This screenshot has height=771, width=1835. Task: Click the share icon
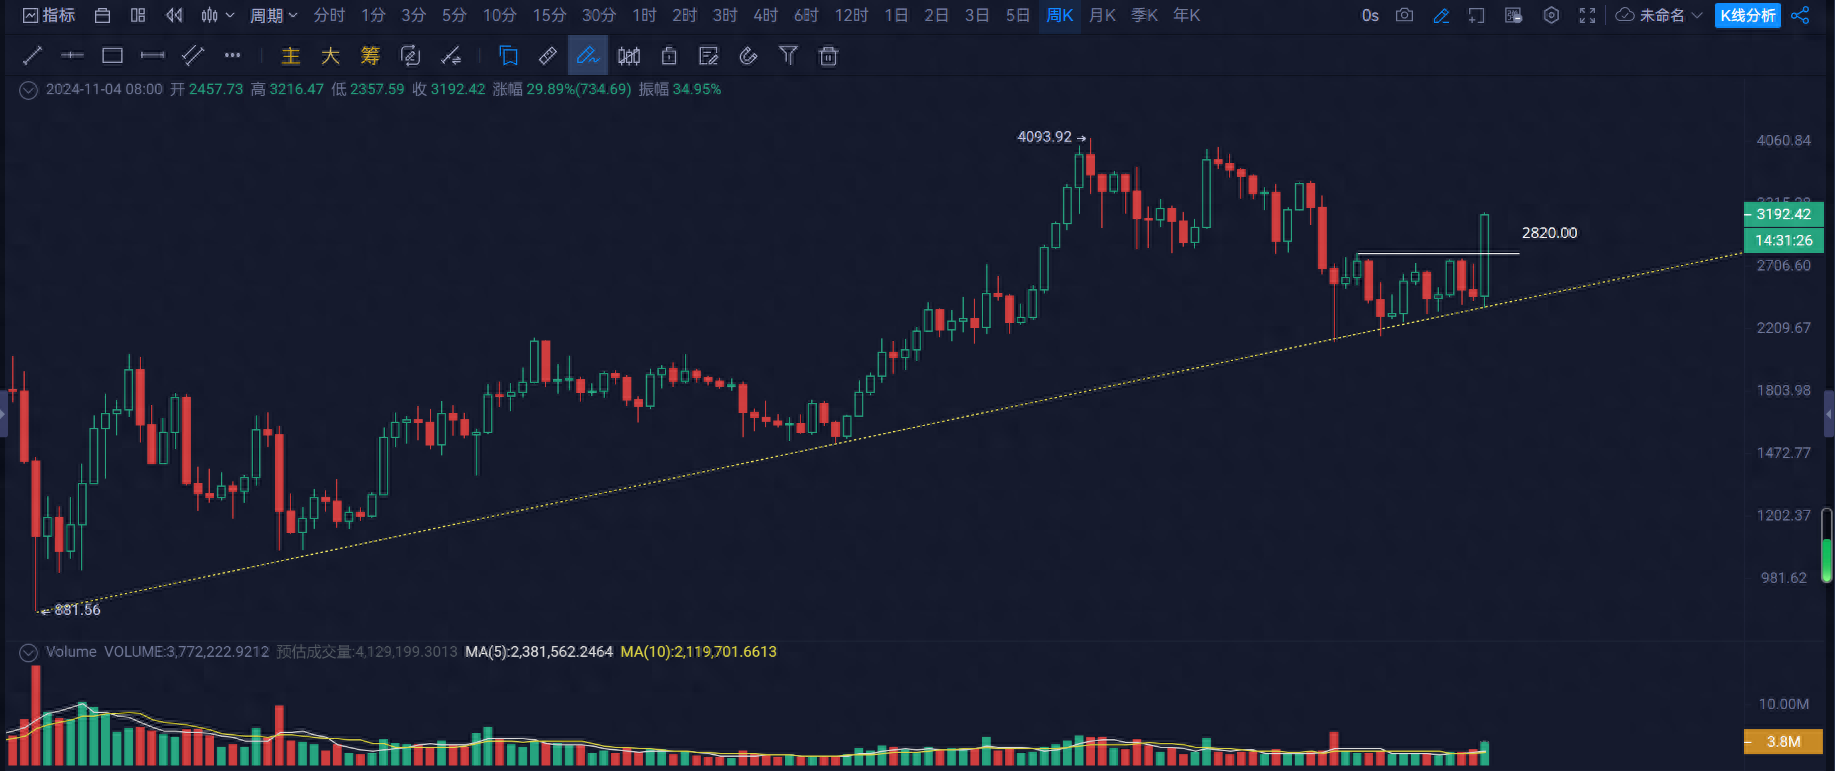click(1801, 15)
